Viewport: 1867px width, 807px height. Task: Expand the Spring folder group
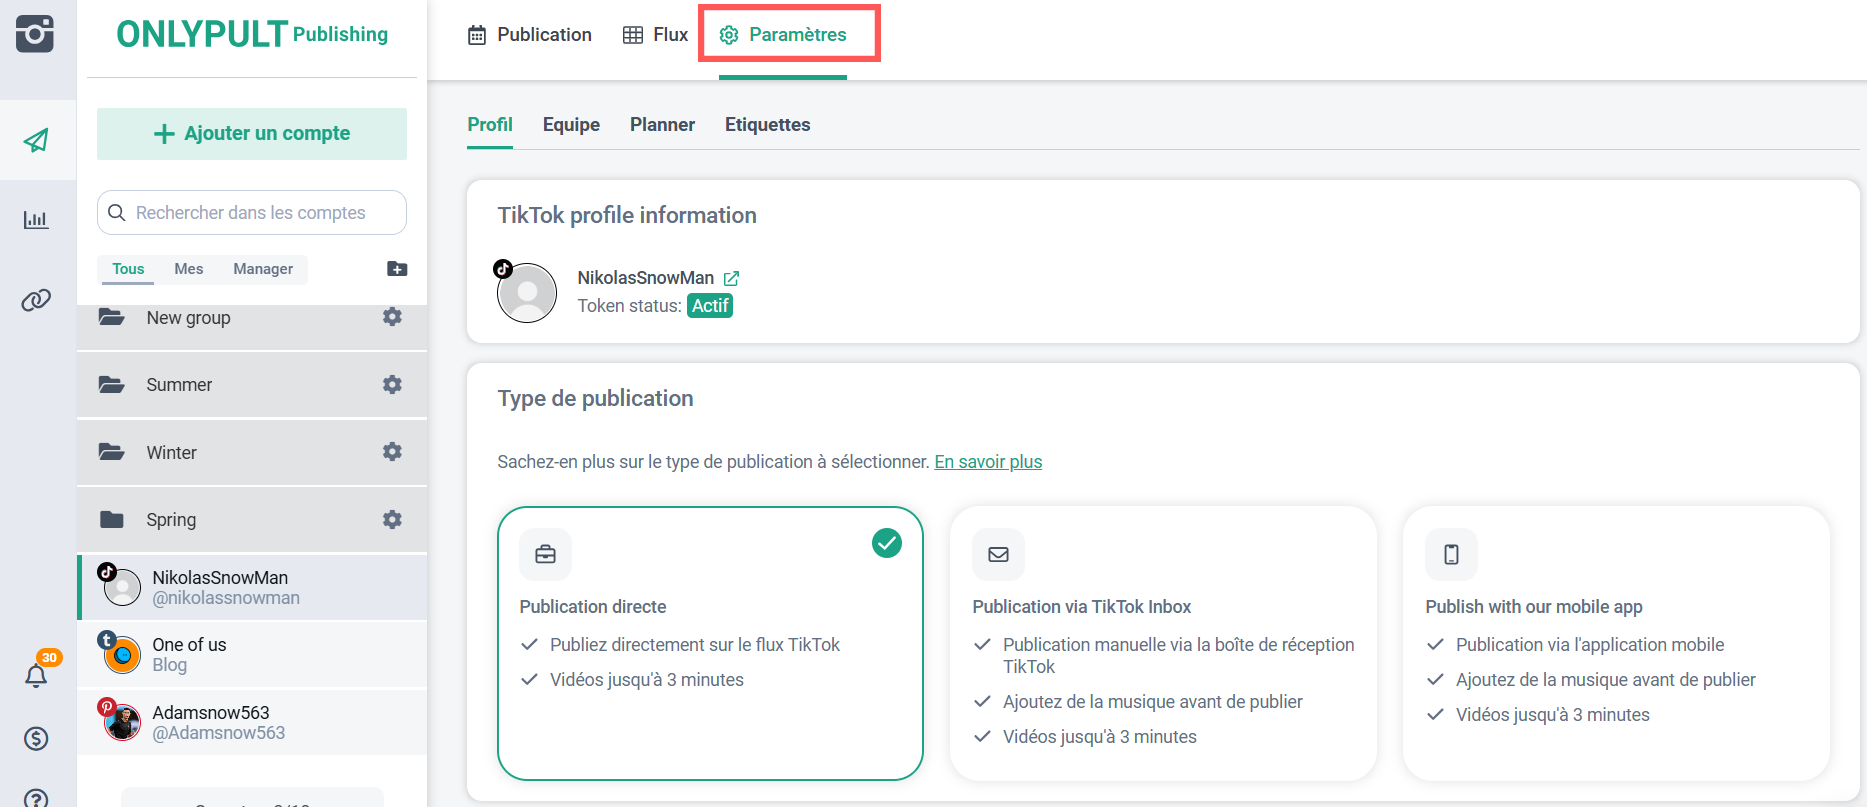point(171,520)
